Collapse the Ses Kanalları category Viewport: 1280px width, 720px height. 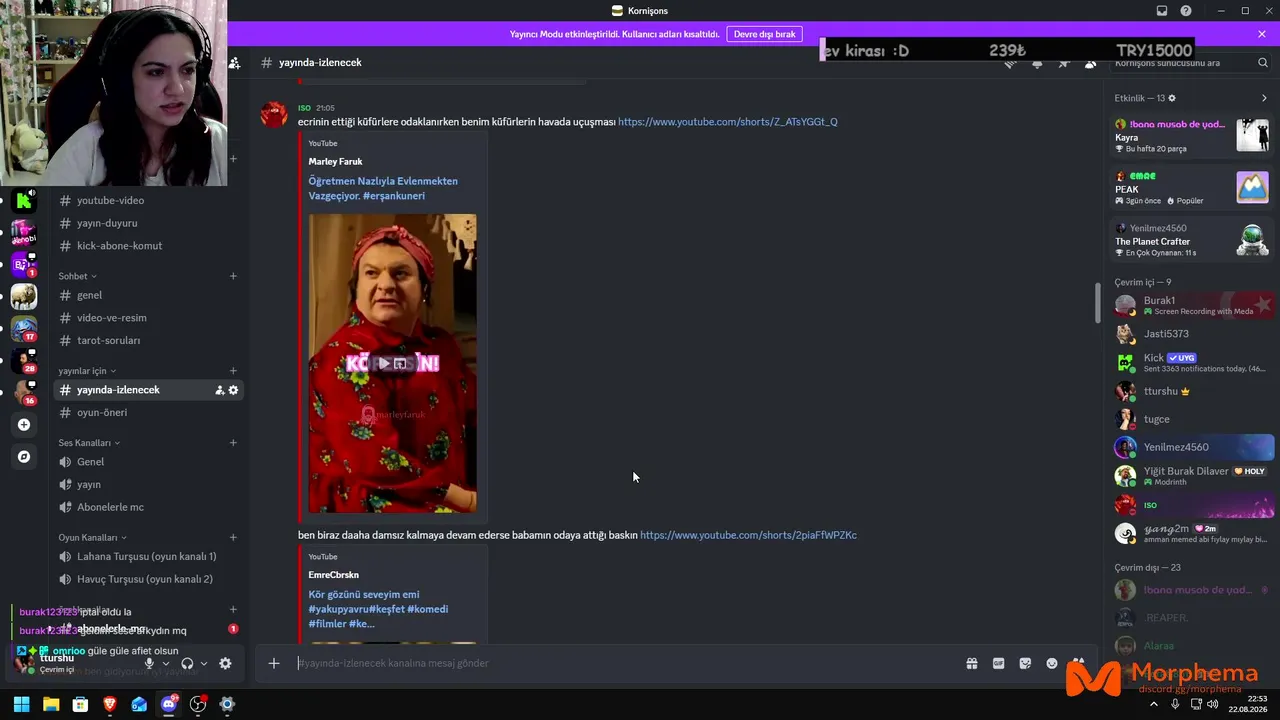(x=89, y=443)
